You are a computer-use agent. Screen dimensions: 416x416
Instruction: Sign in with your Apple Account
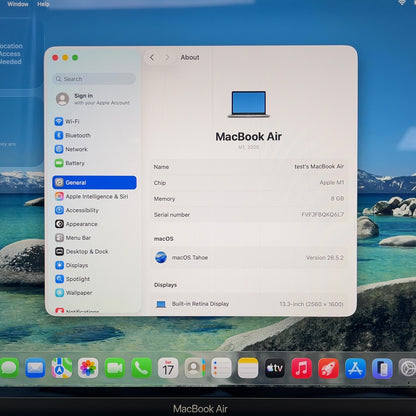pos(93,99)
